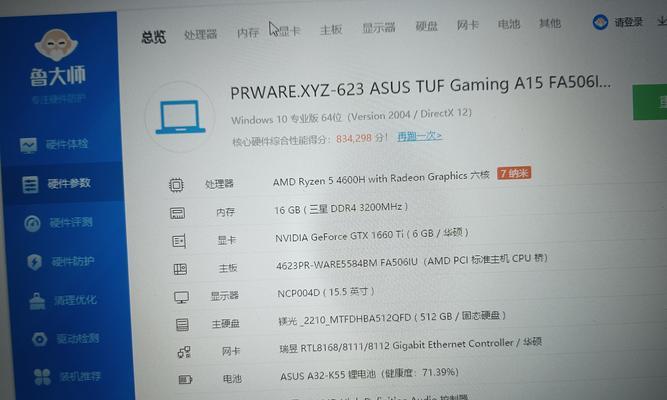The width and height of the screenshot is (667, 400).
Task: Click the 硬件评测 gauge icon
Action: tap(32, 223)
